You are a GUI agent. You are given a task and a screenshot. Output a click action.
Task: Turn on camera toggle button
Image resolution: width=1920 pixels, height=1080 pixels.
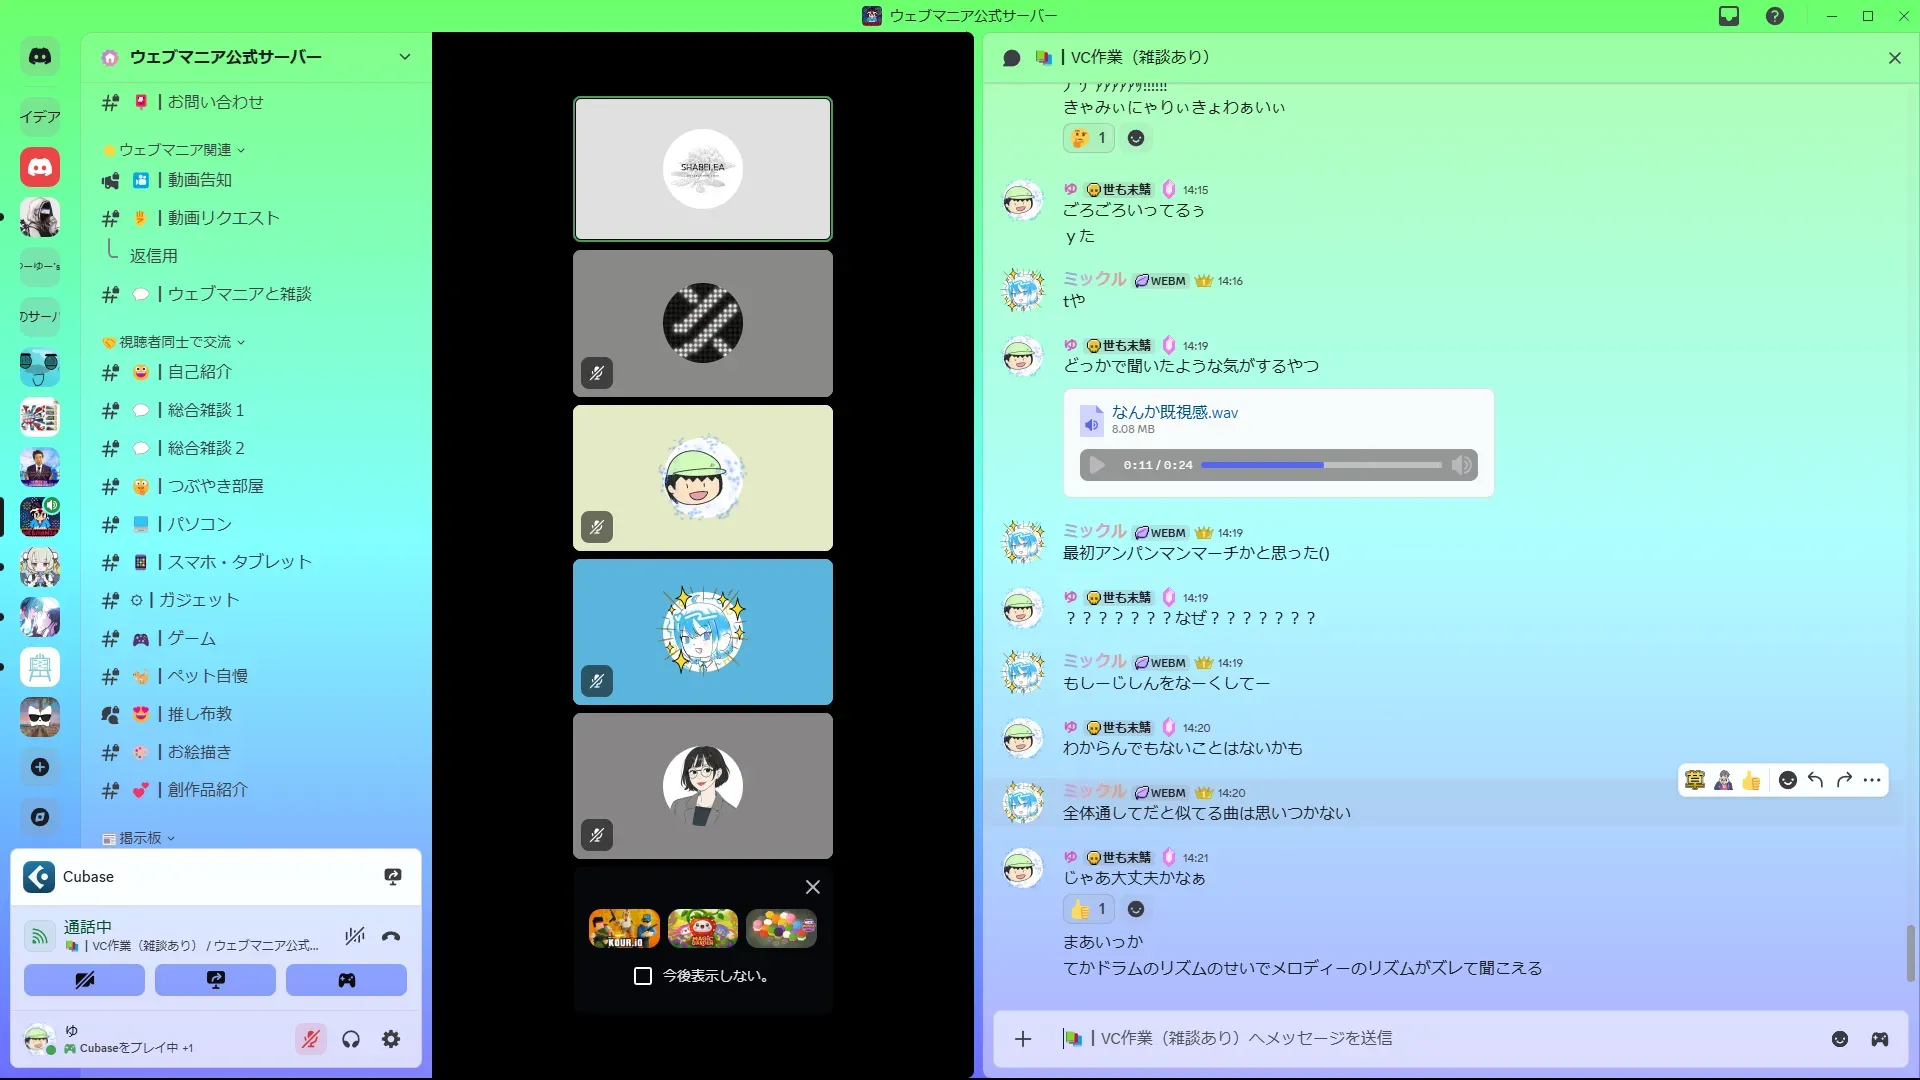(x=84, y=980)
